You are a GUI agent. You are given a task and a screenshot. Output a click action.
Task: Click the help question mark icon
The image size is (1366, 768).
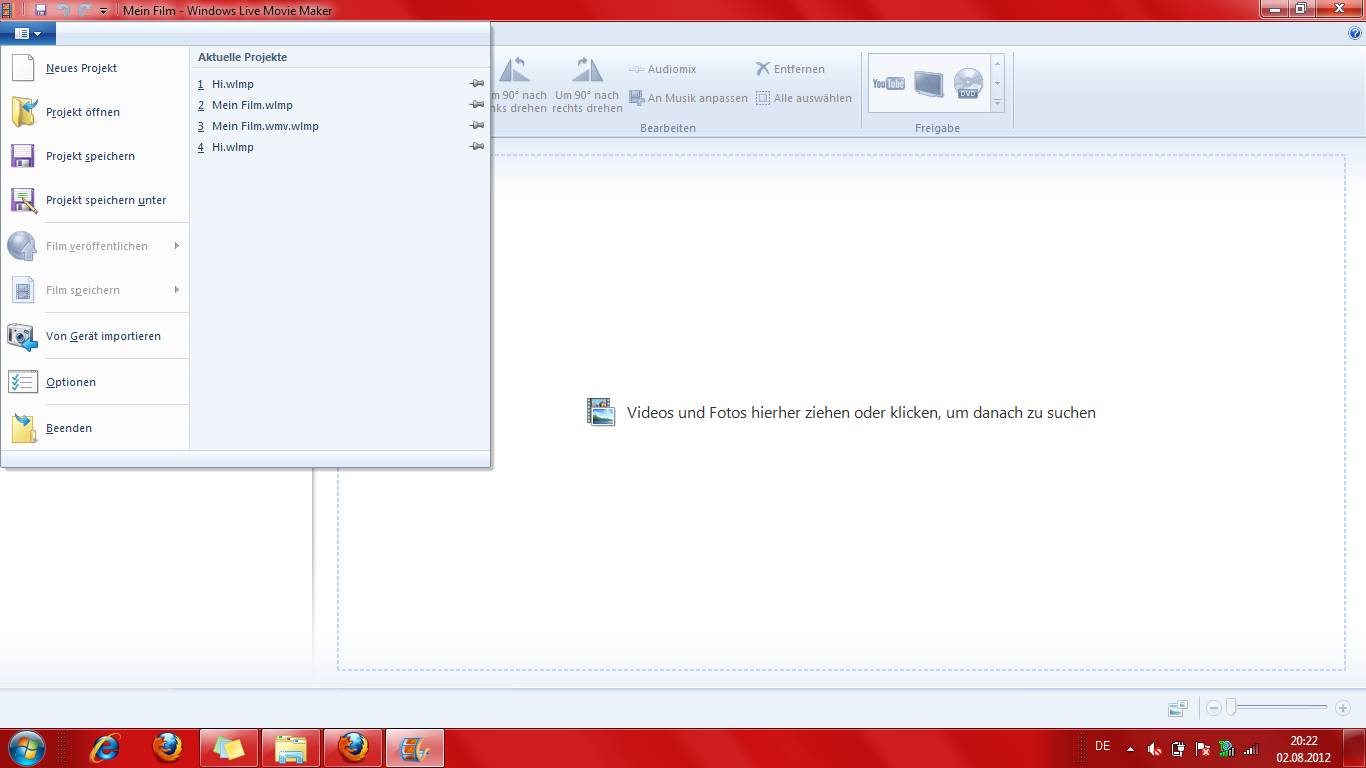point(1355,33)
